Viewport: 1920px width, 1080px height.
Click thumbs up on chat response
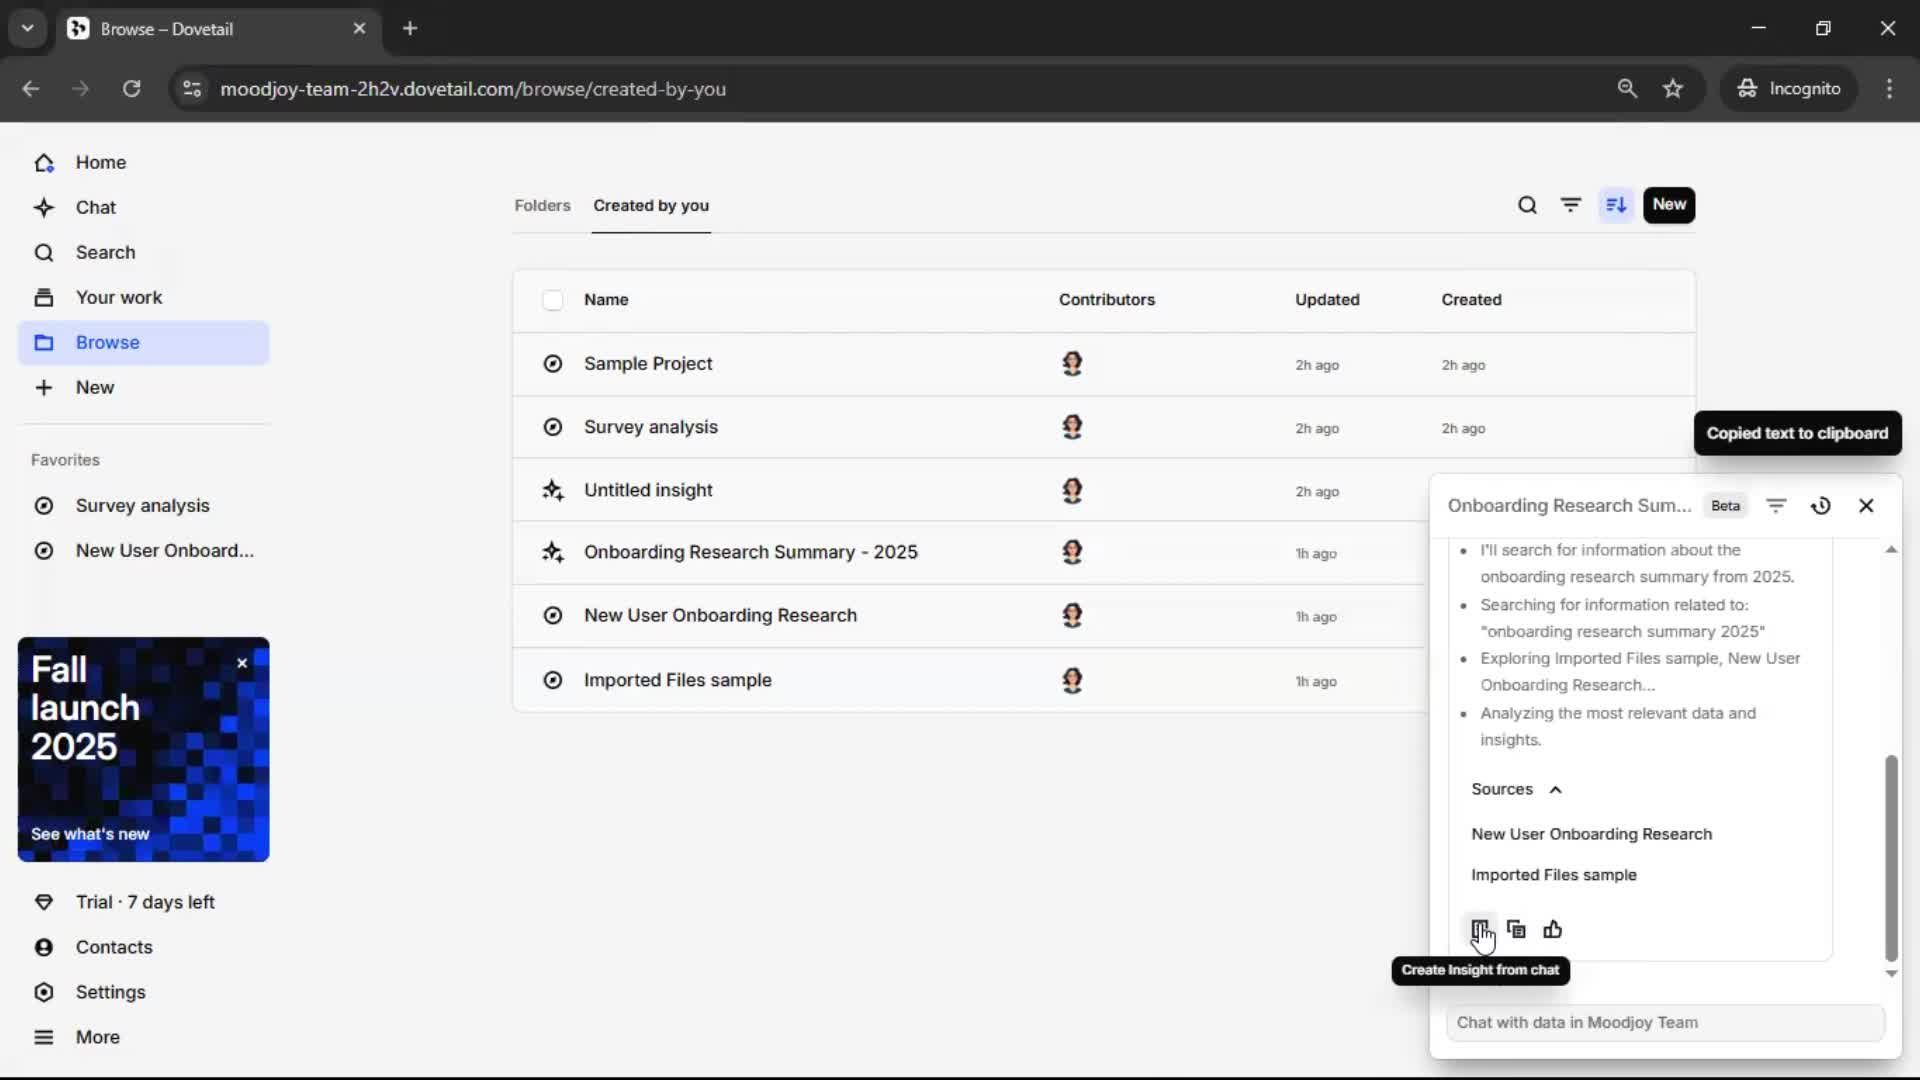(x=1552, y=930)
